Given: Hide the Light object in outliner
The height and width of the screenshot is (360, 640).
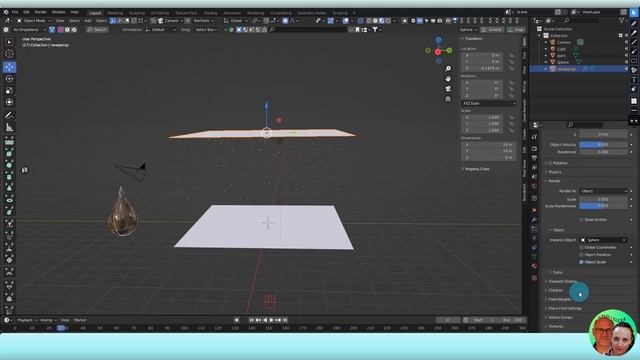Looking at the screenshot, I should coord(626,49).
